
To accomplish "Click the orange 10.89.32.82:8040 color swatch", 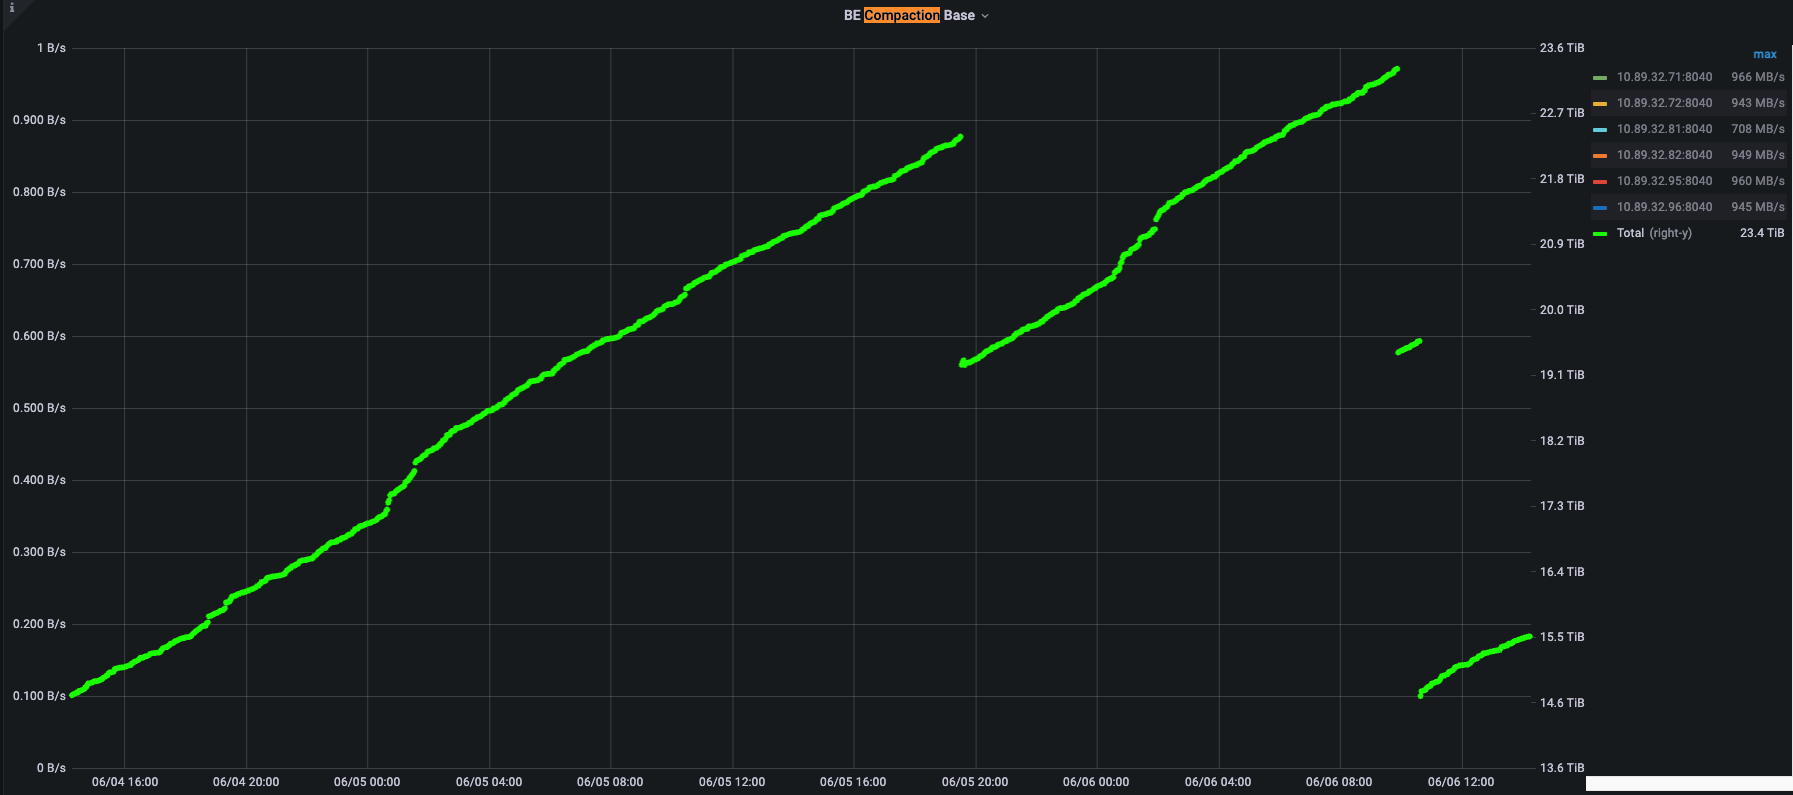I will click(x=1600, y=156).
